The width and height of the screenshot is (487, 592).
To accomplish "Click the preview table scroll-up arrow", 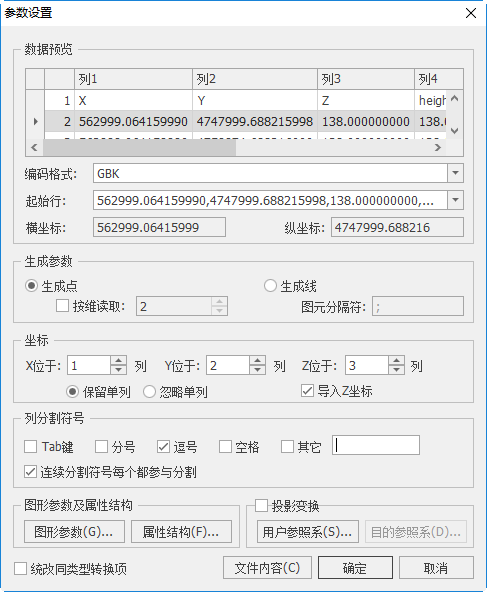I will (455, 99).
